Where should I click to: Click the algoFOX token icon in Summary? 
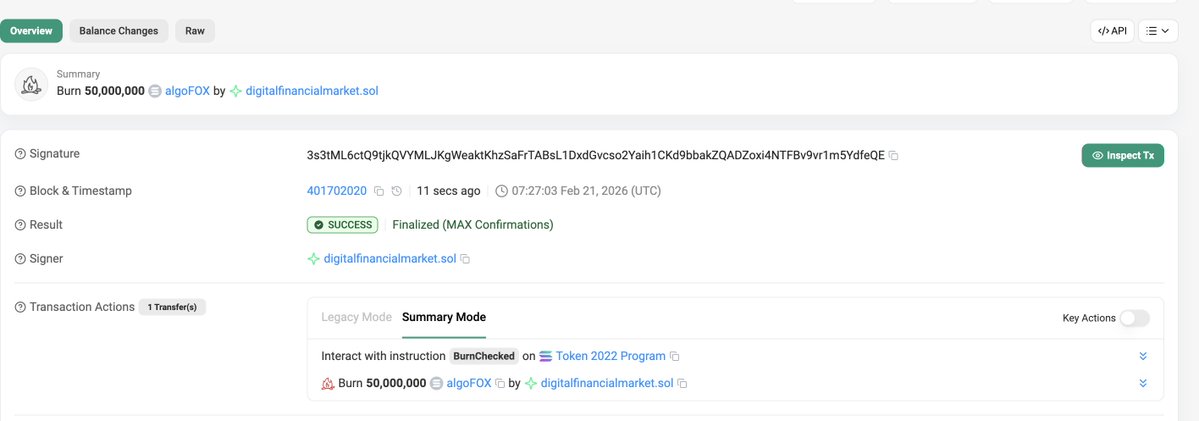point(155,91)
